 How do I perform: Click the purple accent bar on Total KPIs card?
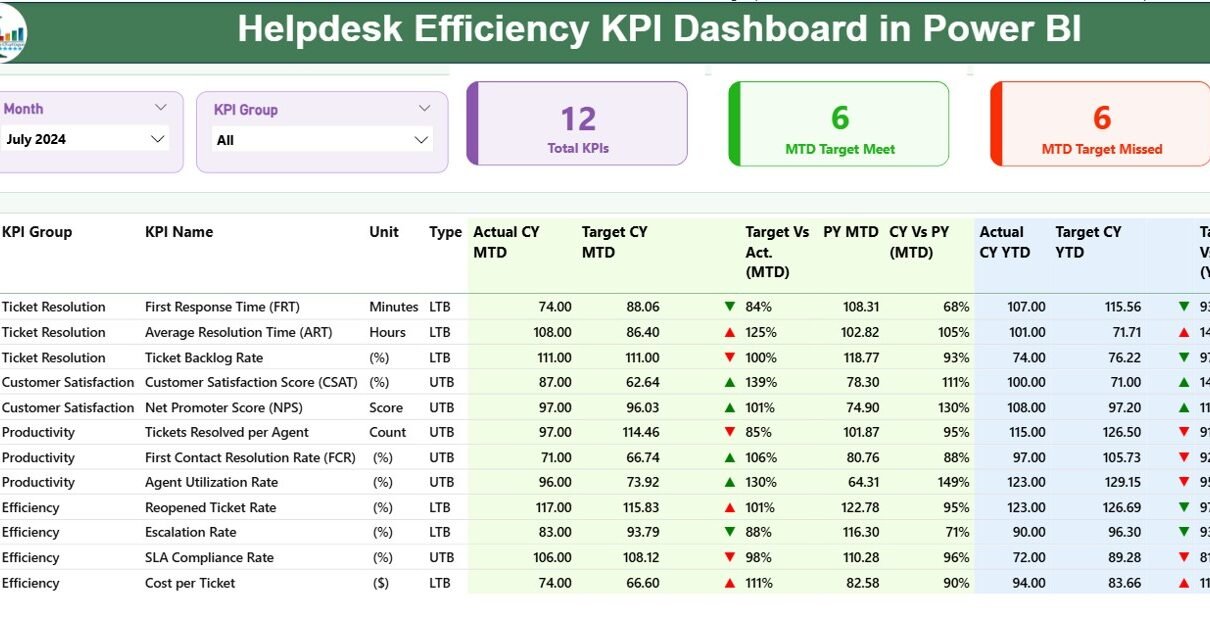coord(472,124)
